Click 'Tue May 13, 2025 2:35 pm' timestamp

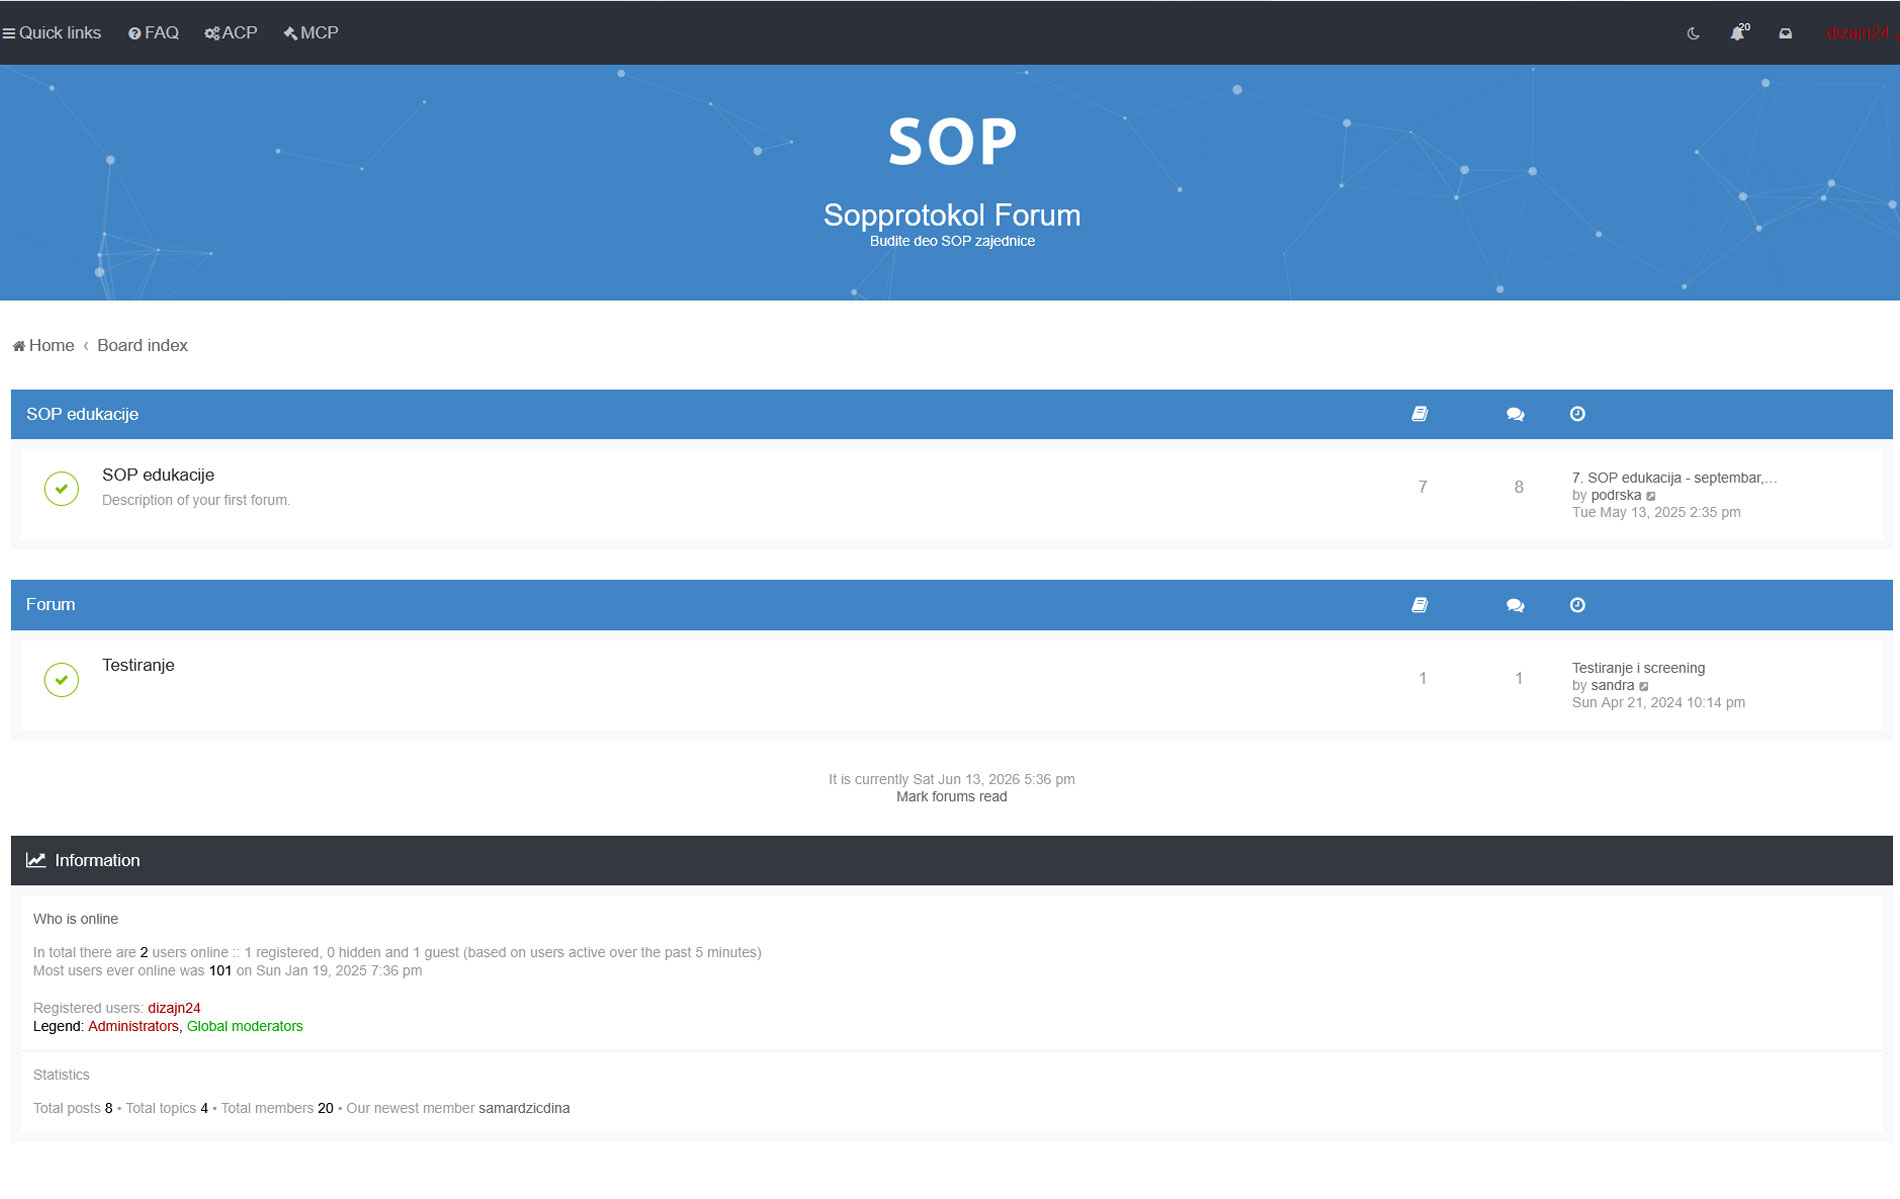click(x=1656, y=512)
